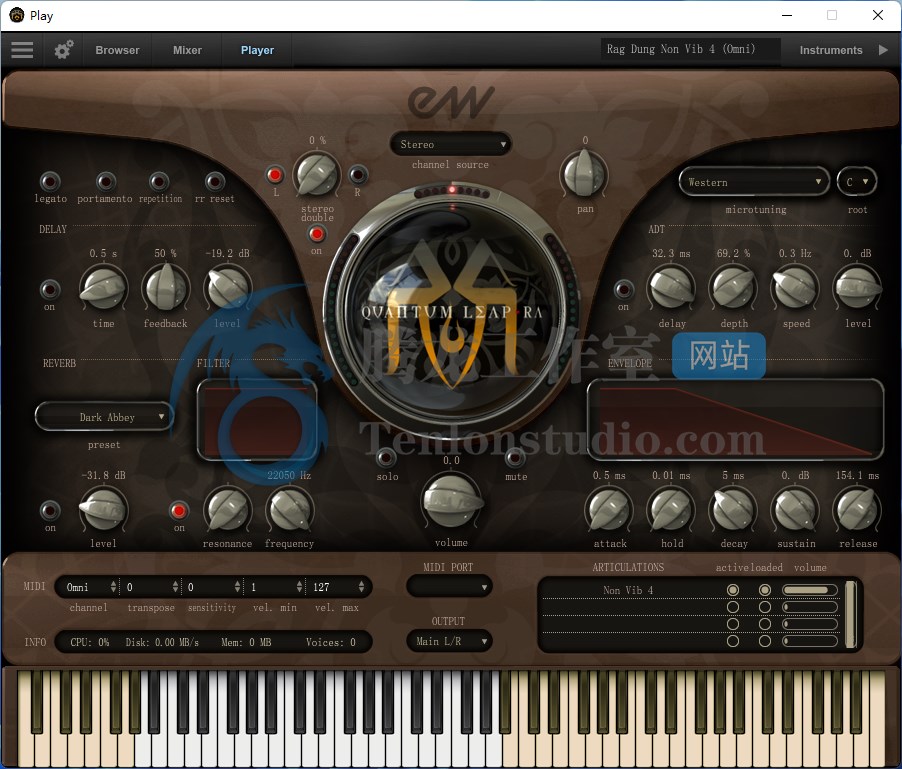
Task: Click the envelope hold knob
Action: (x=671, y=509)
